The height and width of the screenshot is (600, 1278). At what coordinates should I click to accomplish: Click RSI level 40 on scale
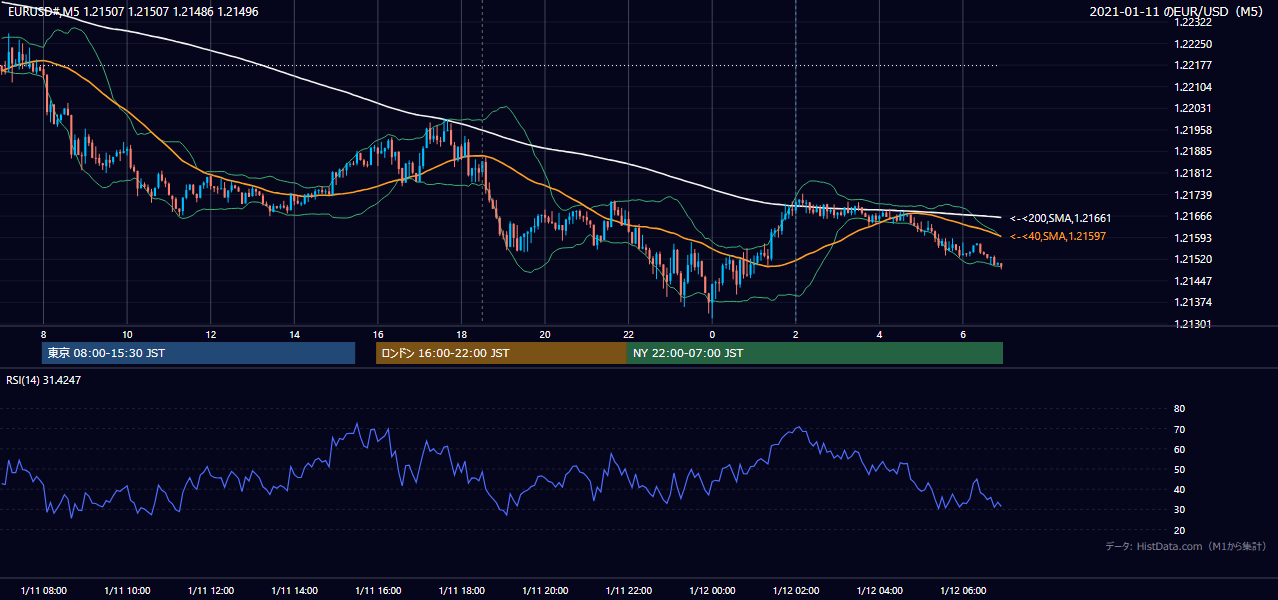tap(1179, 490)
